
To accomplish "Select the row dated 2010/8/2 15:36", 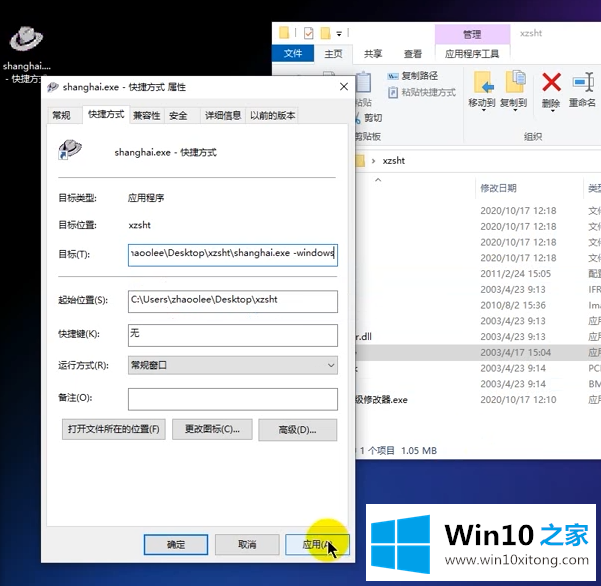I will click(x=478, y=305).
